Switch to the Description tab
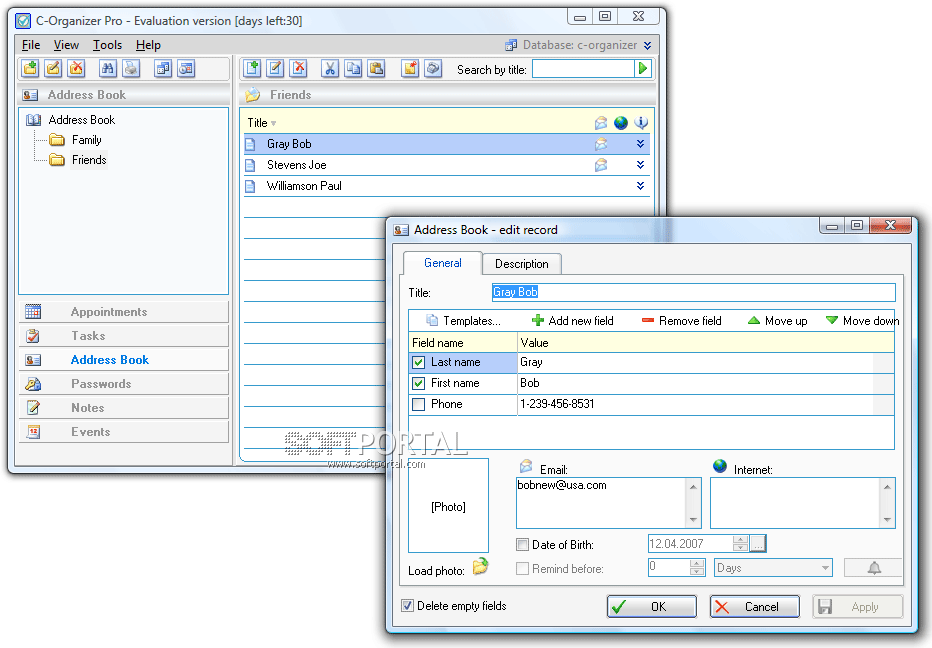 point(521,264)
